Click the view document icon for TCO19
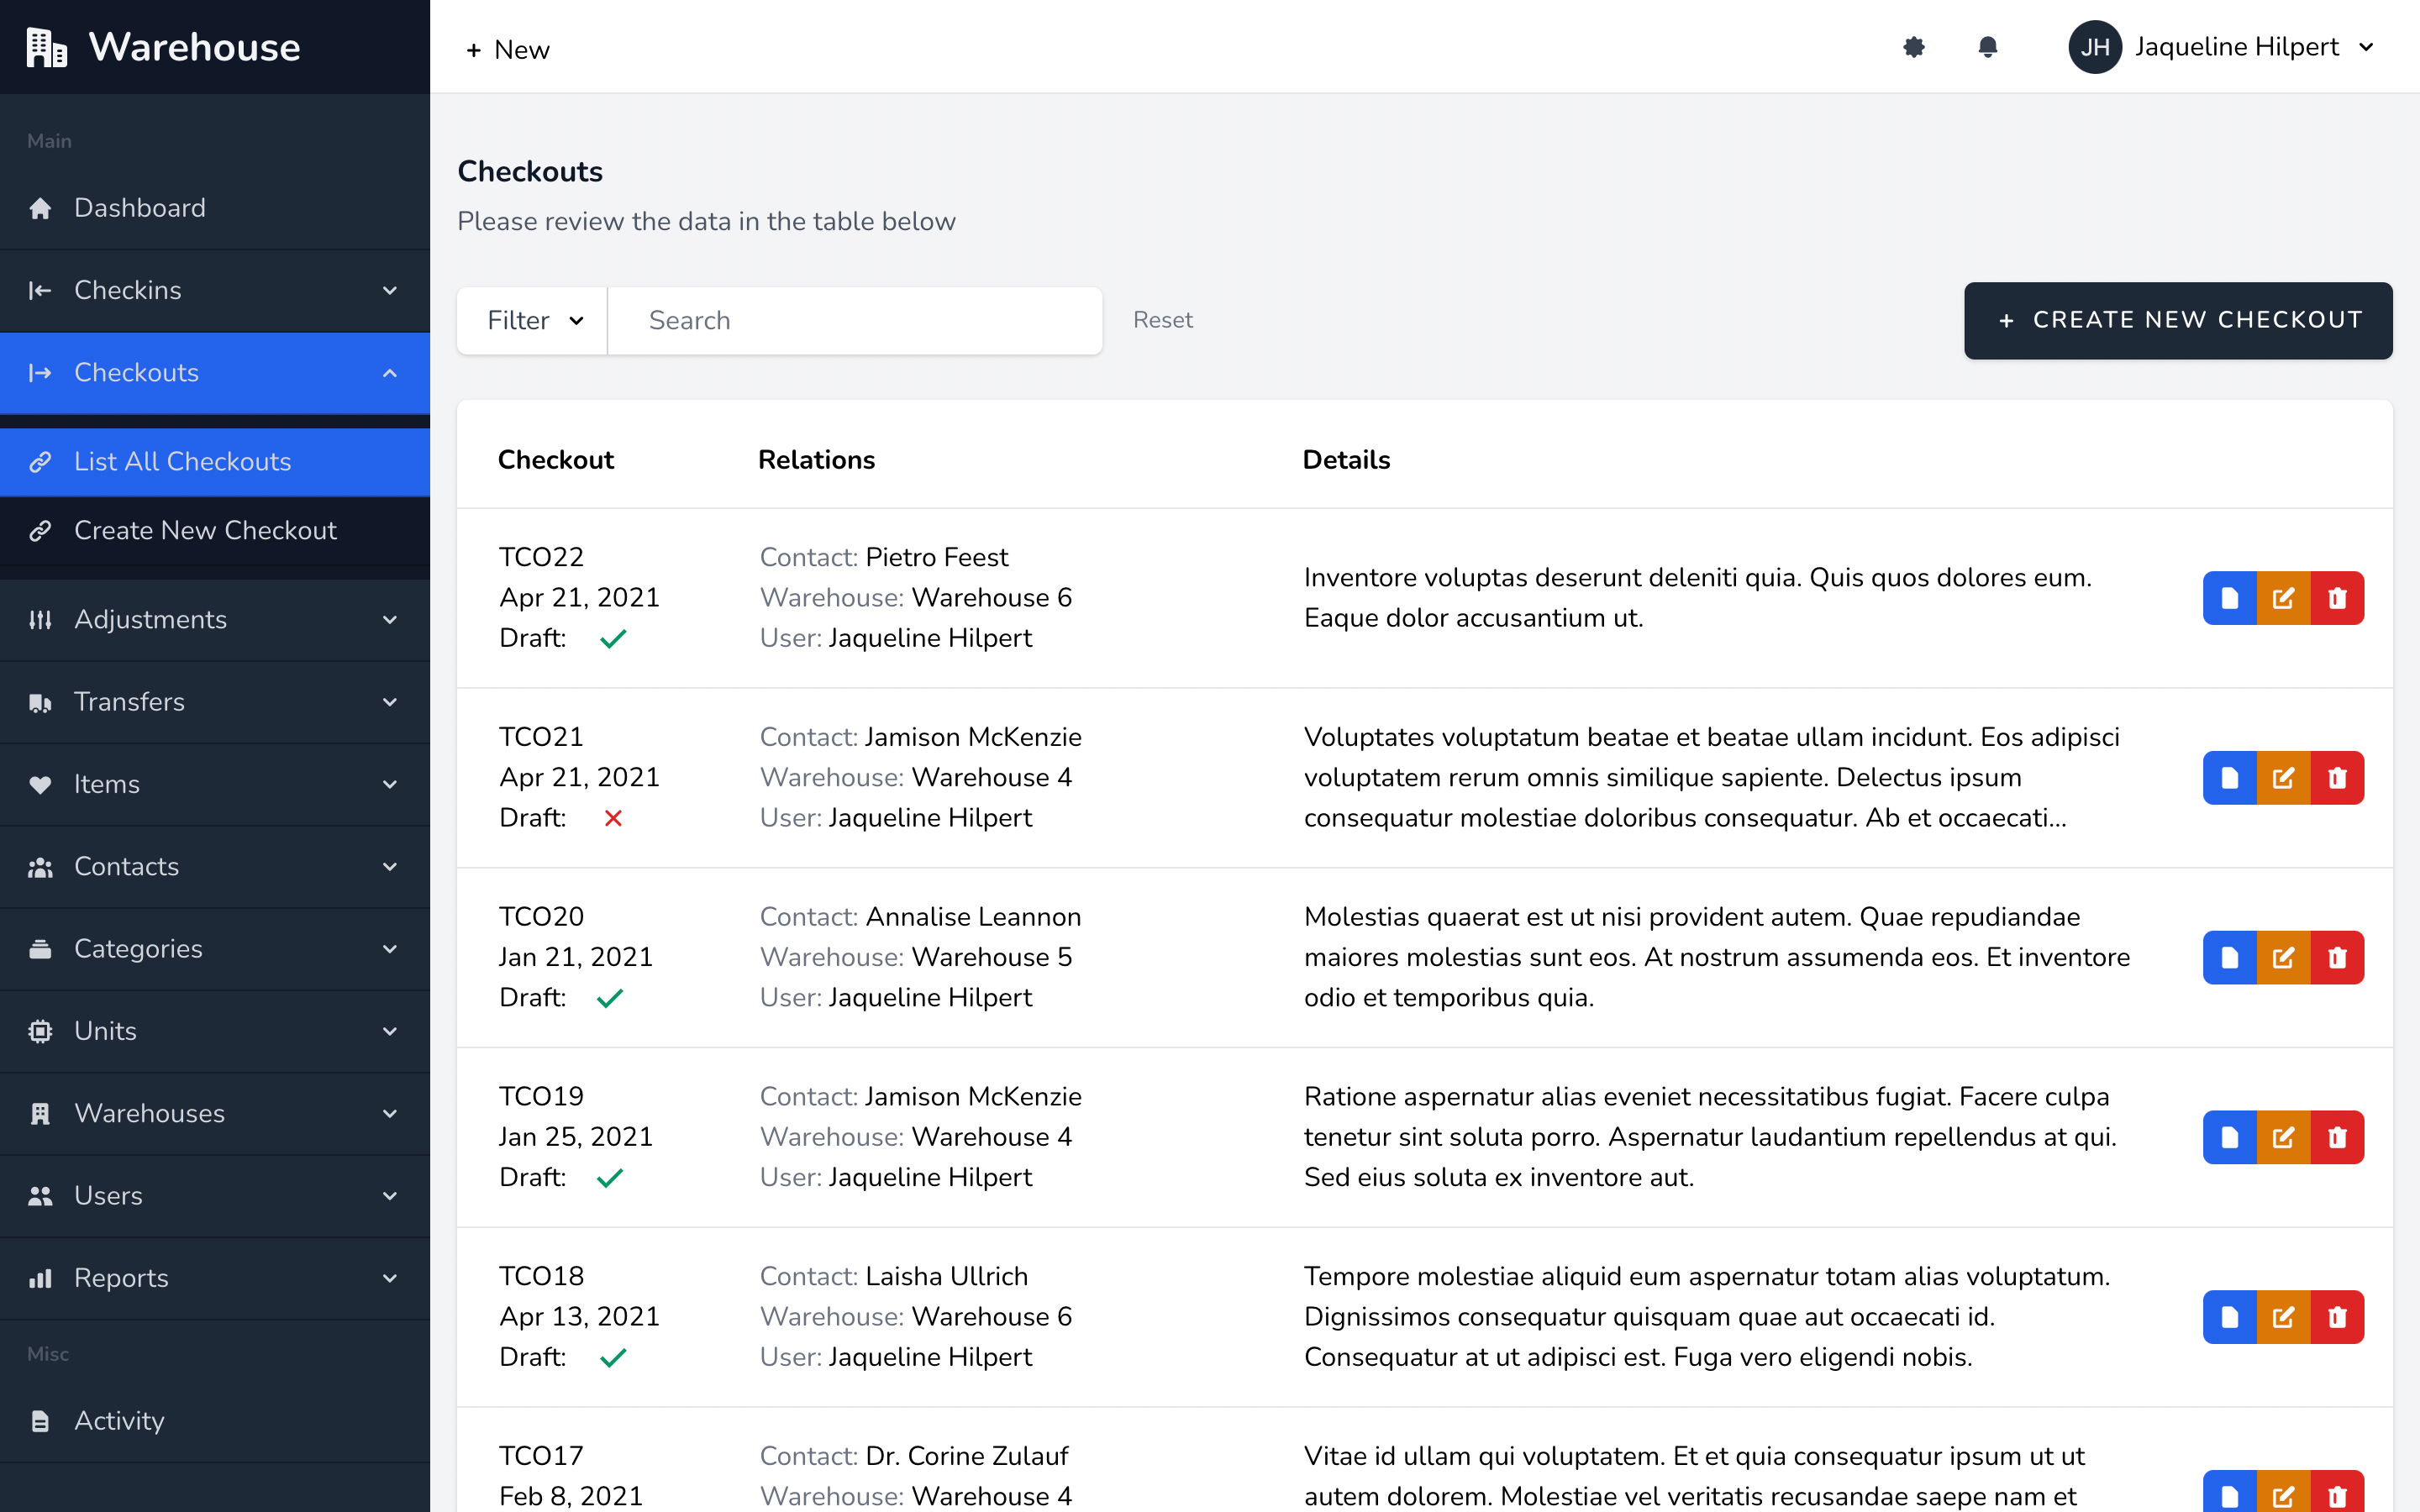The image size is (2420, 1512). coord(2229,1137)
